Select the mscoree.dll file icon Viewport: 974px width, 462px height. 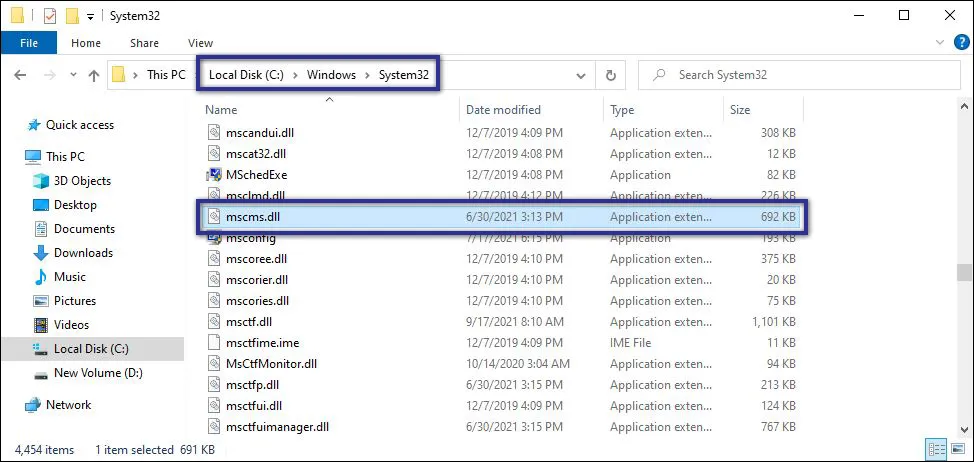214,258
